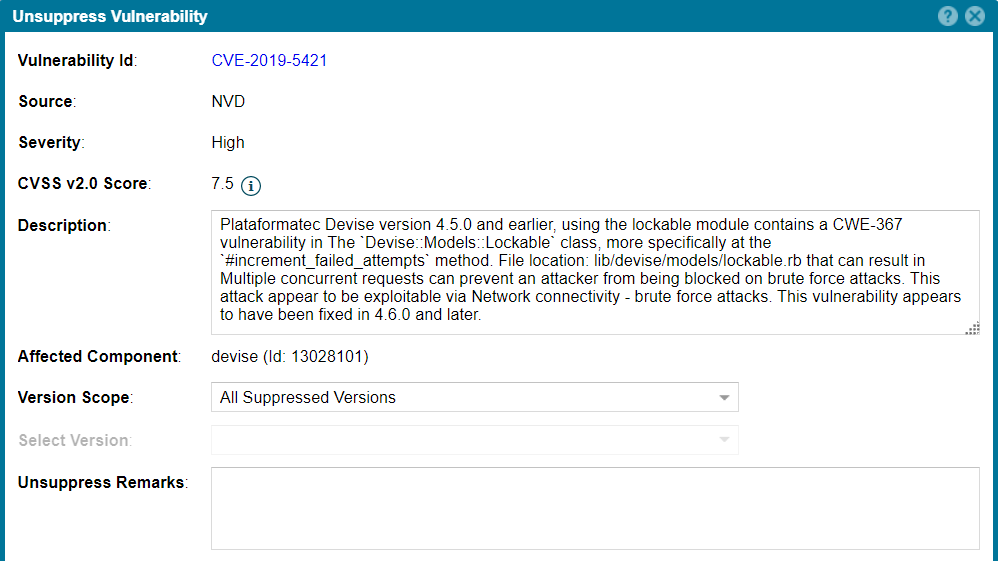Viewport: 998px width, 561px height.
Task: Click the '7.5' CVSS score value
Action: point(222,184)
